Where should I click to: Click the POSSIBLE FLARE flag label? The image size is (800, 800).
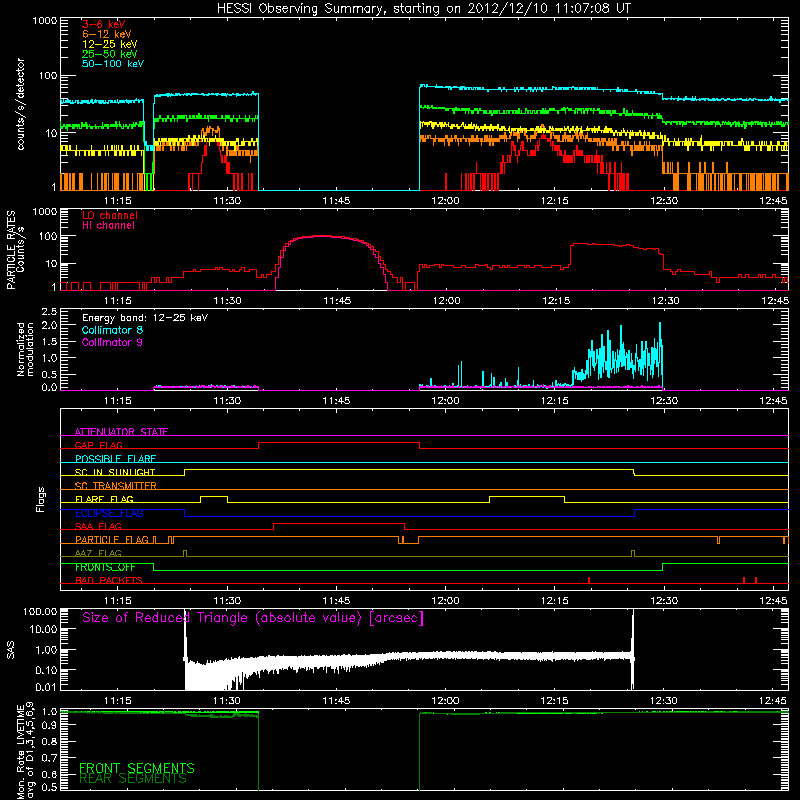tap(115, 459)
